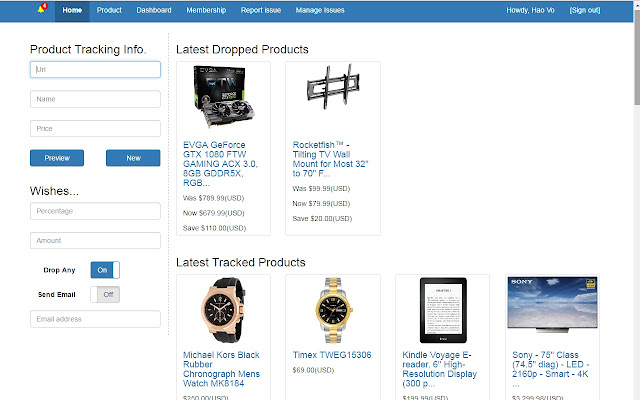Open the Rocketfish Tilting TV Wall Mount link
640x400 pixels.
click(330, 159)
